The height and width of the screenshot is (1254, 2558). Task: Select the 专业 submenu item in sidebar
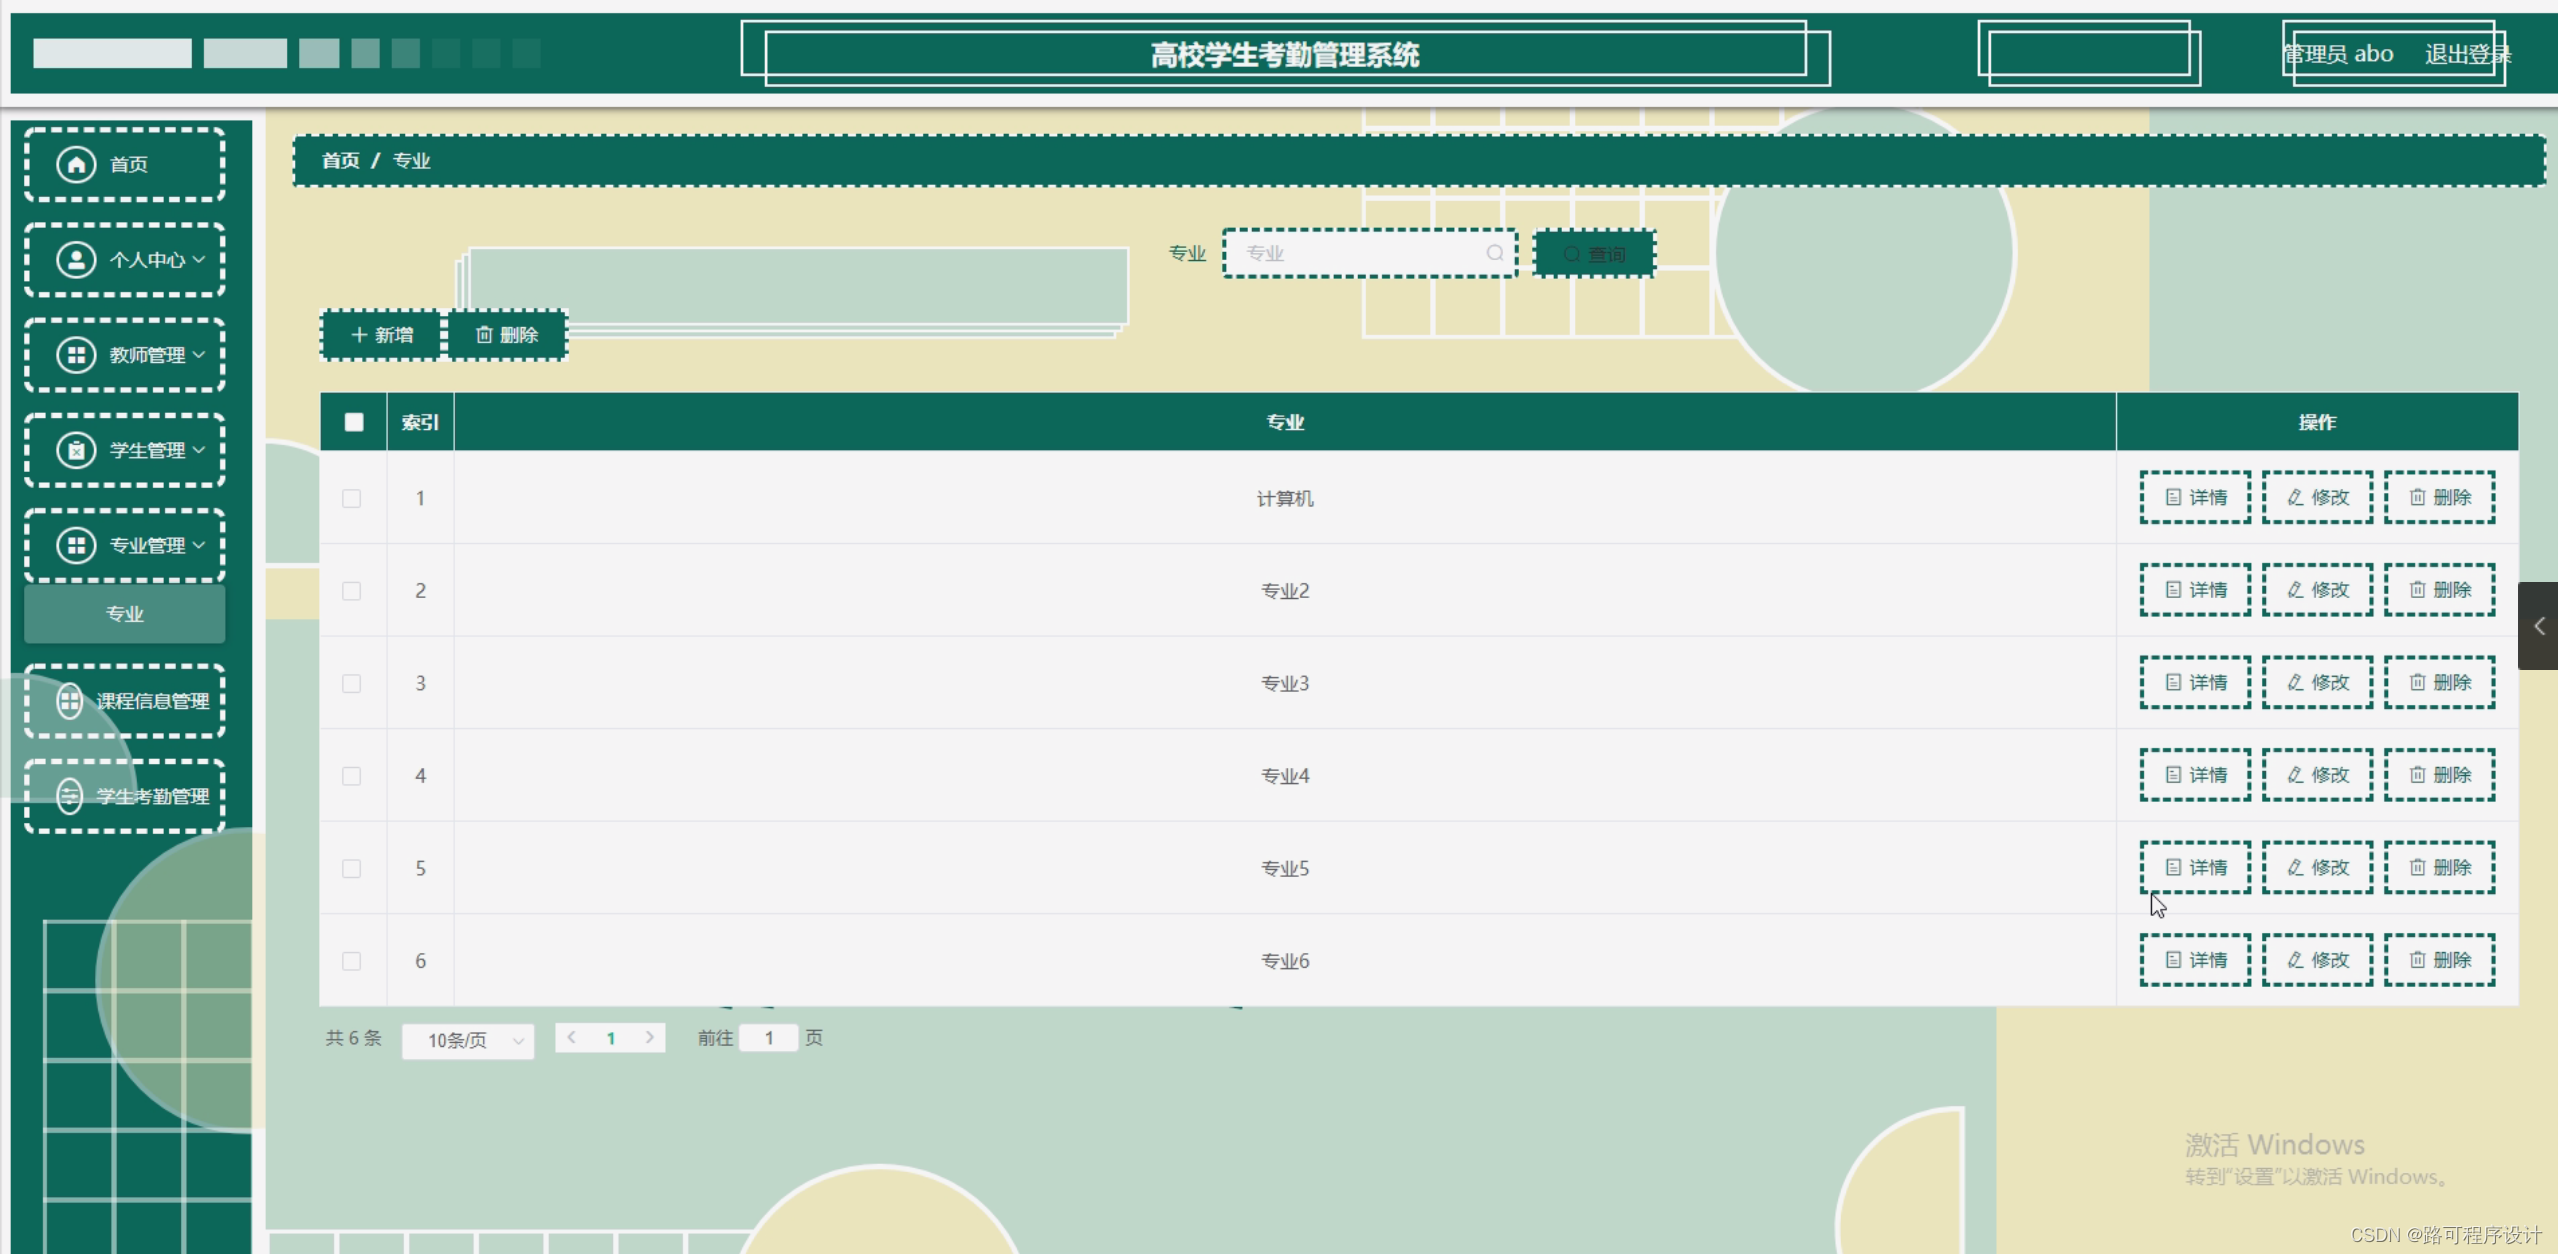(x=125, y=614)
